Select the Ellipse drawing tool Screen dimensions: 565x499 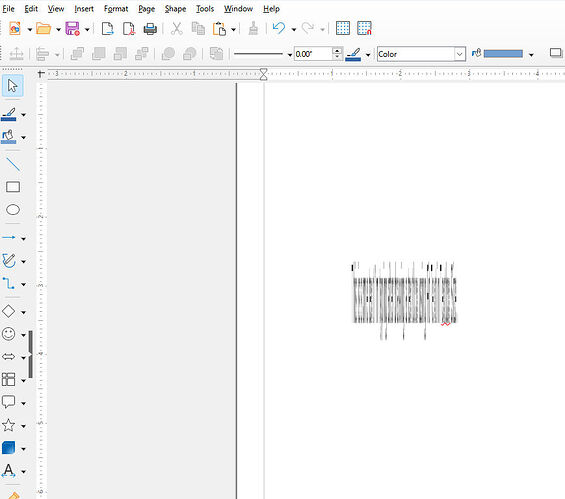tap(13, 210)
